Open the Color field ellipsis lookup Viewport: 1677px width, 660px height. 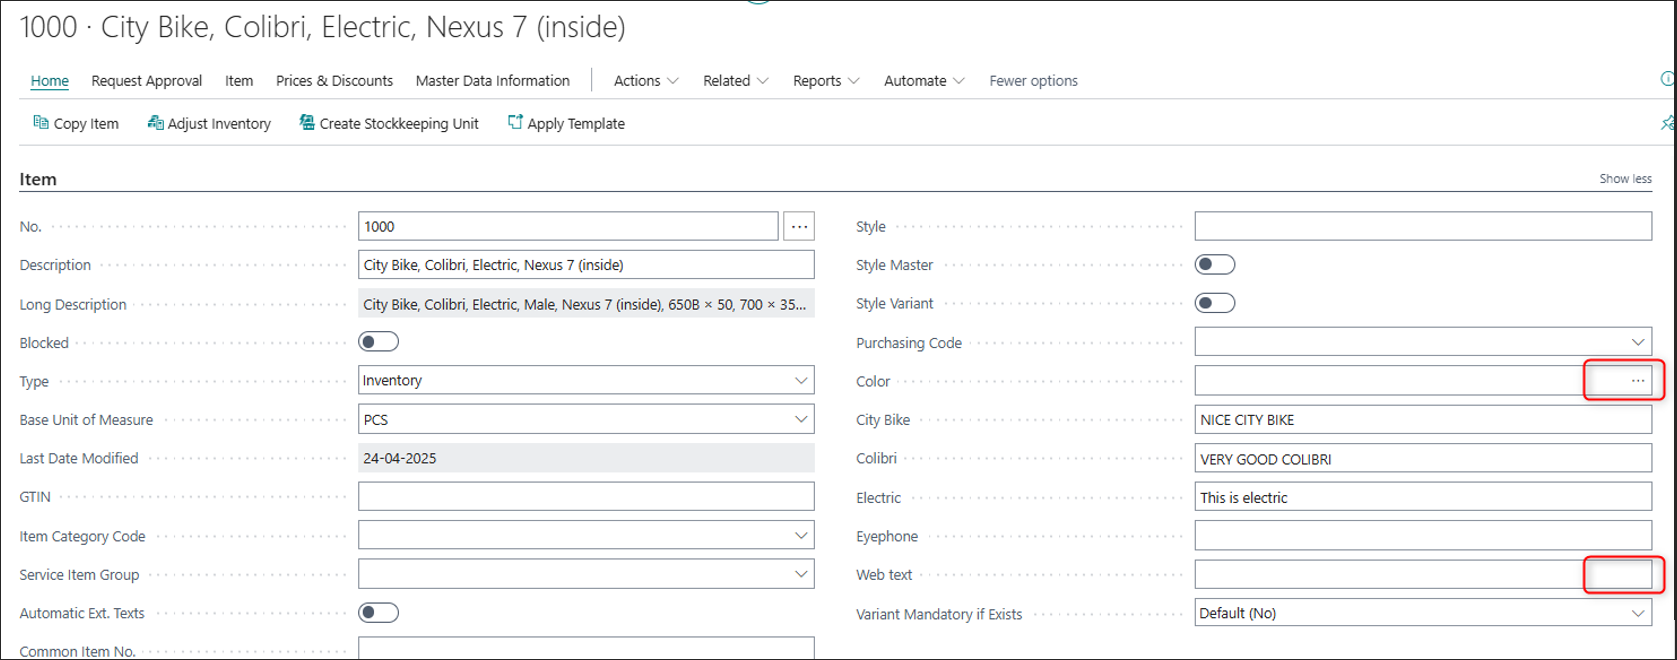(x=1637, y=381)
